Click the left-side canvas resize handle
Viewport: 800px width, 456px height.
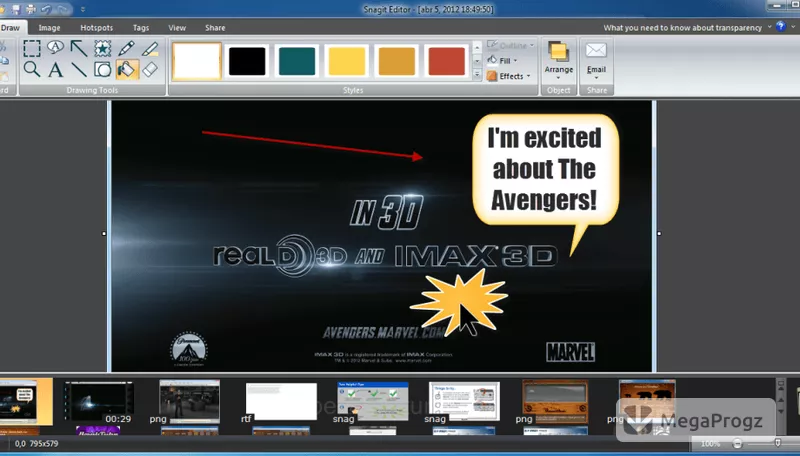(x=104, y=234)
